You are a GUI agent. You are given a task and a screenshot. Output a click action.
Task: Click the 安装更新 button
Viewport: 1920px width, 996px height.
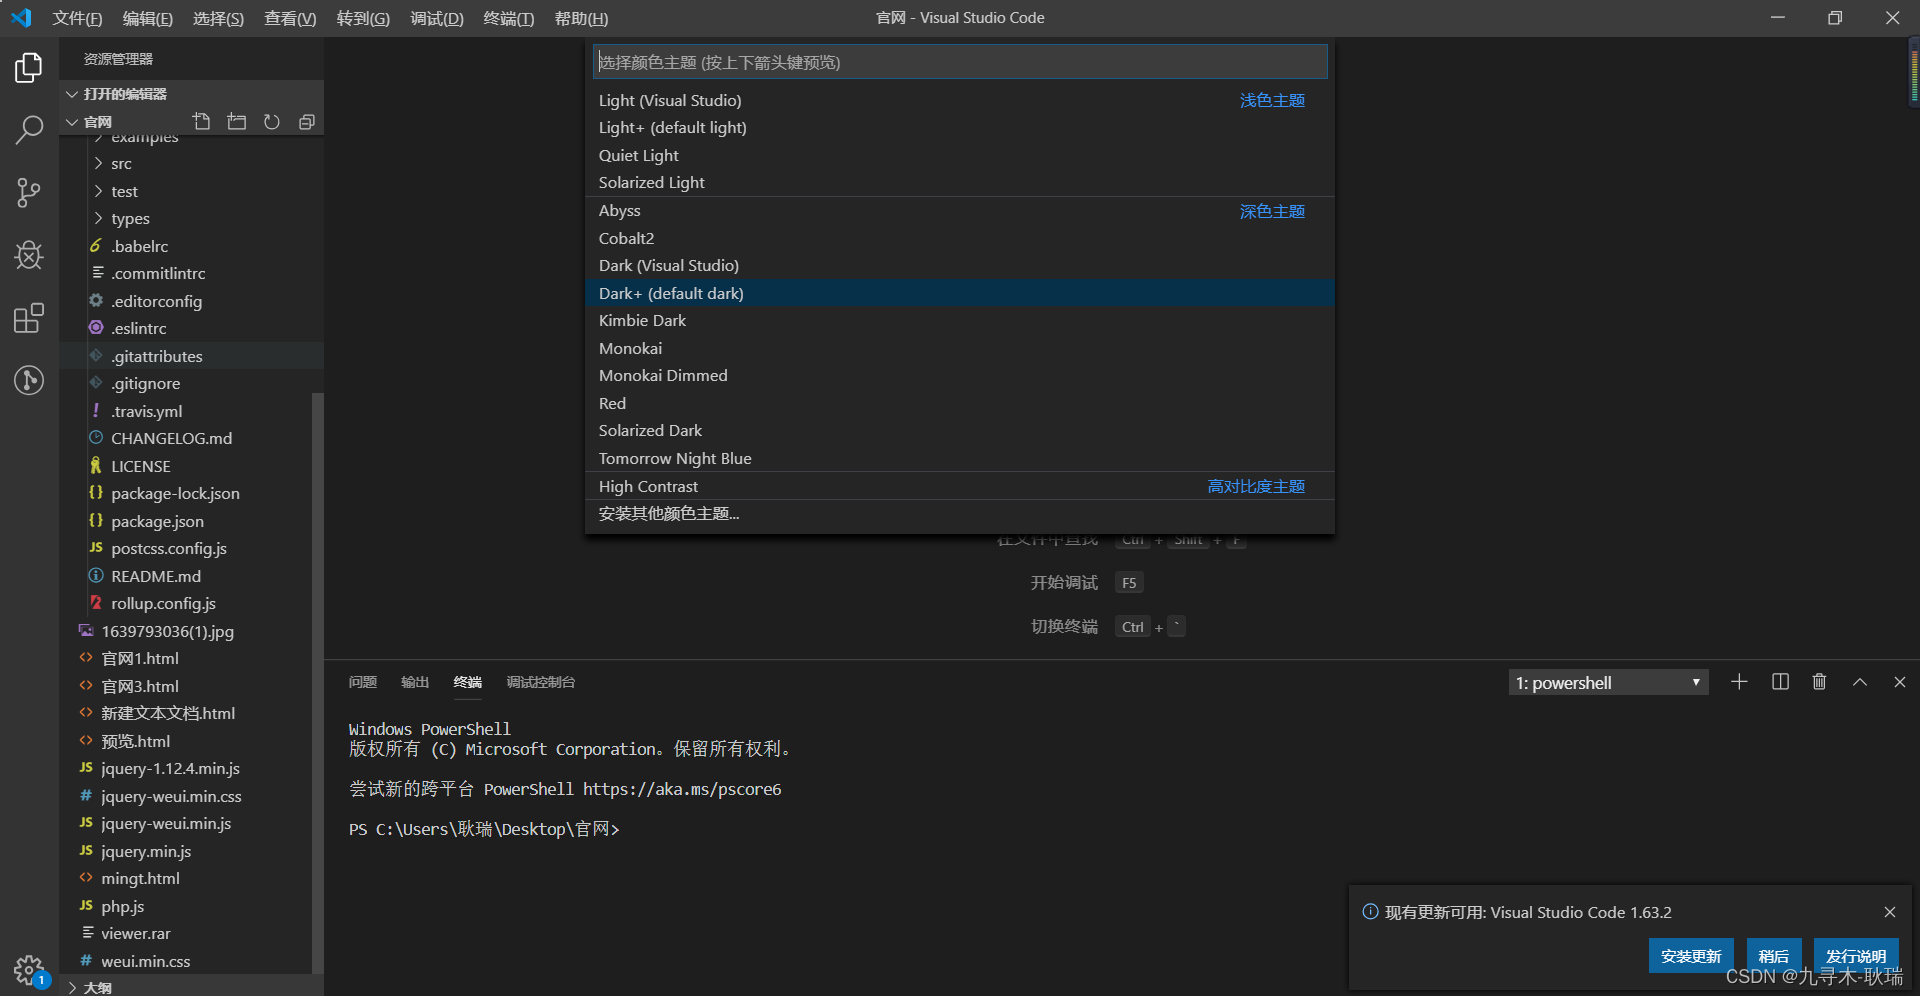coord(1691,956)
